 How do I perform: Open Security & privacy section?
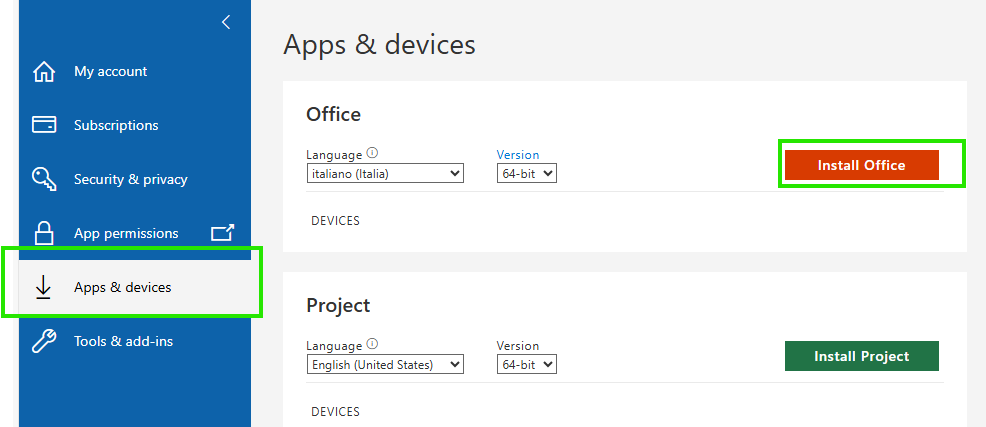(x=131, y=179)
